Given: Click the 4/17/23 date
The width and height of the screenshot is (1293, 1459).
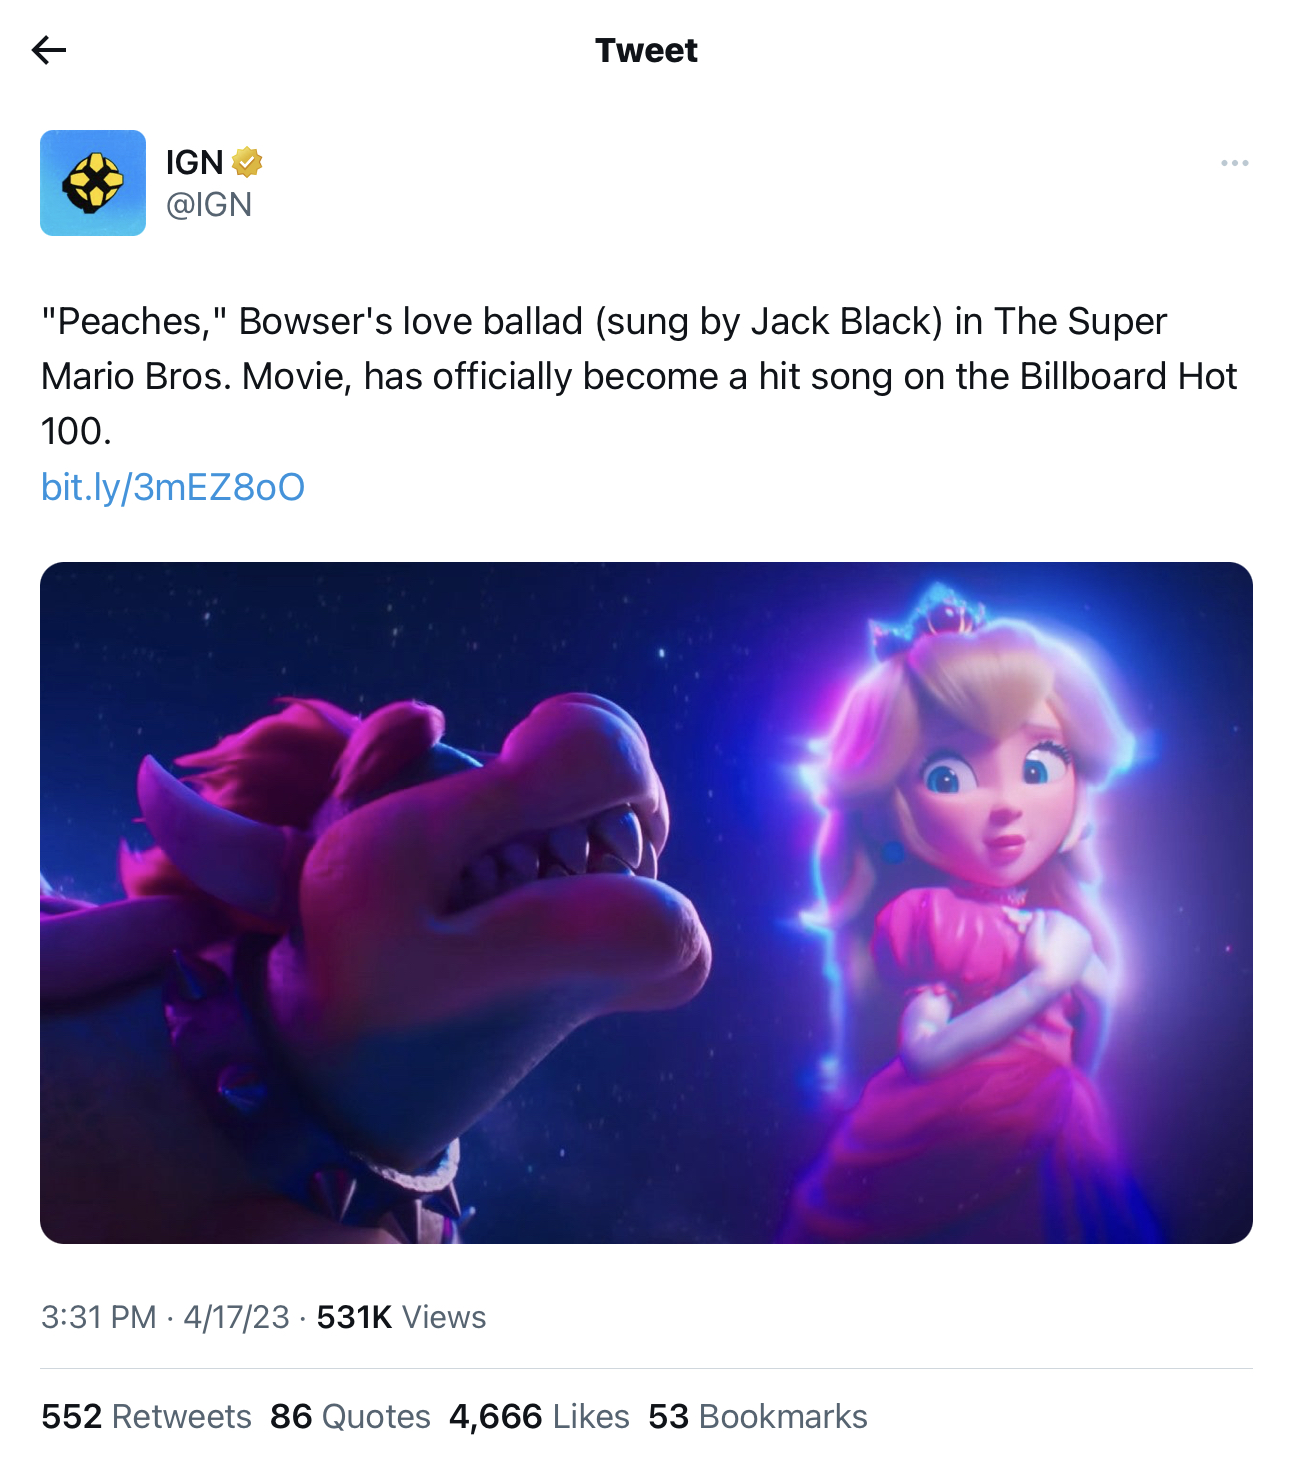Looking at the screenshot, I should (x=236, y=1317).
